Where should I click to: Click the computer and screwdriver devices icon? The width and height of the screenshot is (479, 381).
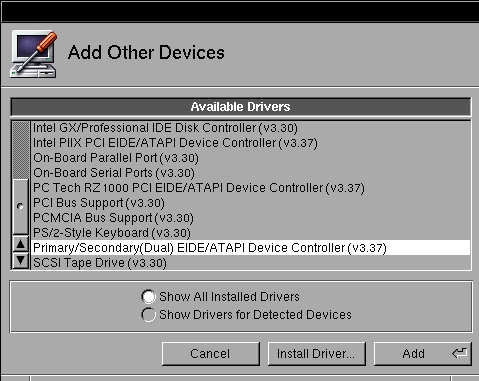pyautogui.click(x=33, y=54)
